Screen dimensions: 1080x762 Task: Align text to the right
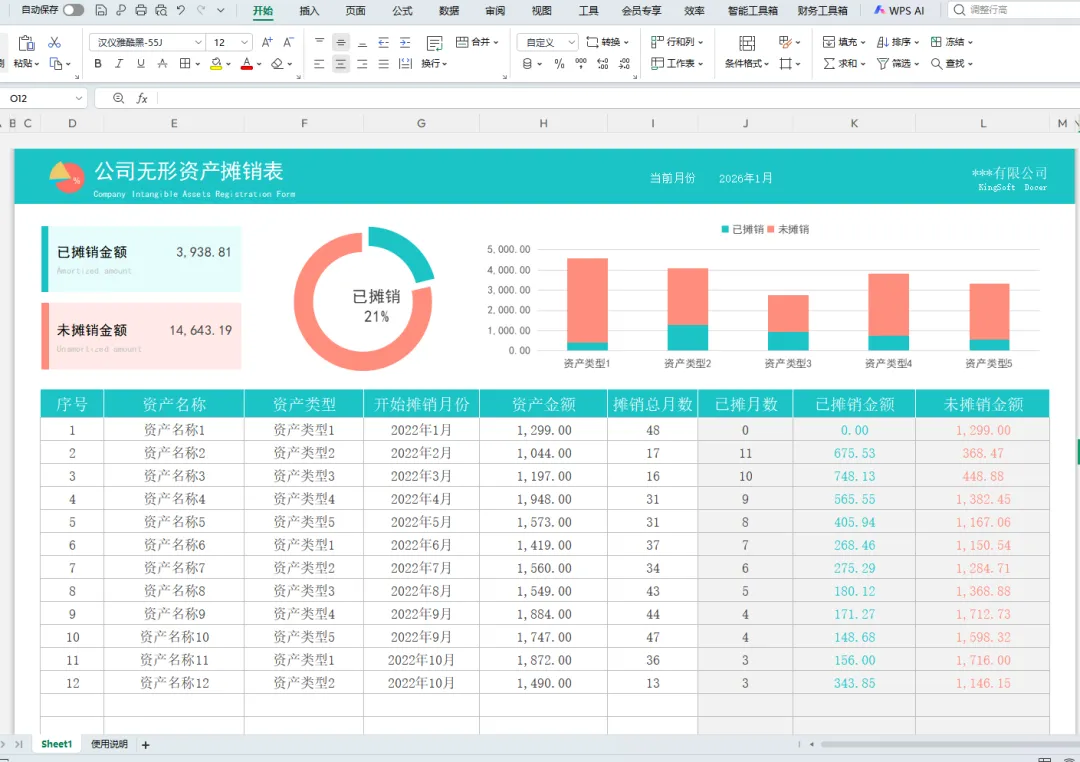coord(362,63)
